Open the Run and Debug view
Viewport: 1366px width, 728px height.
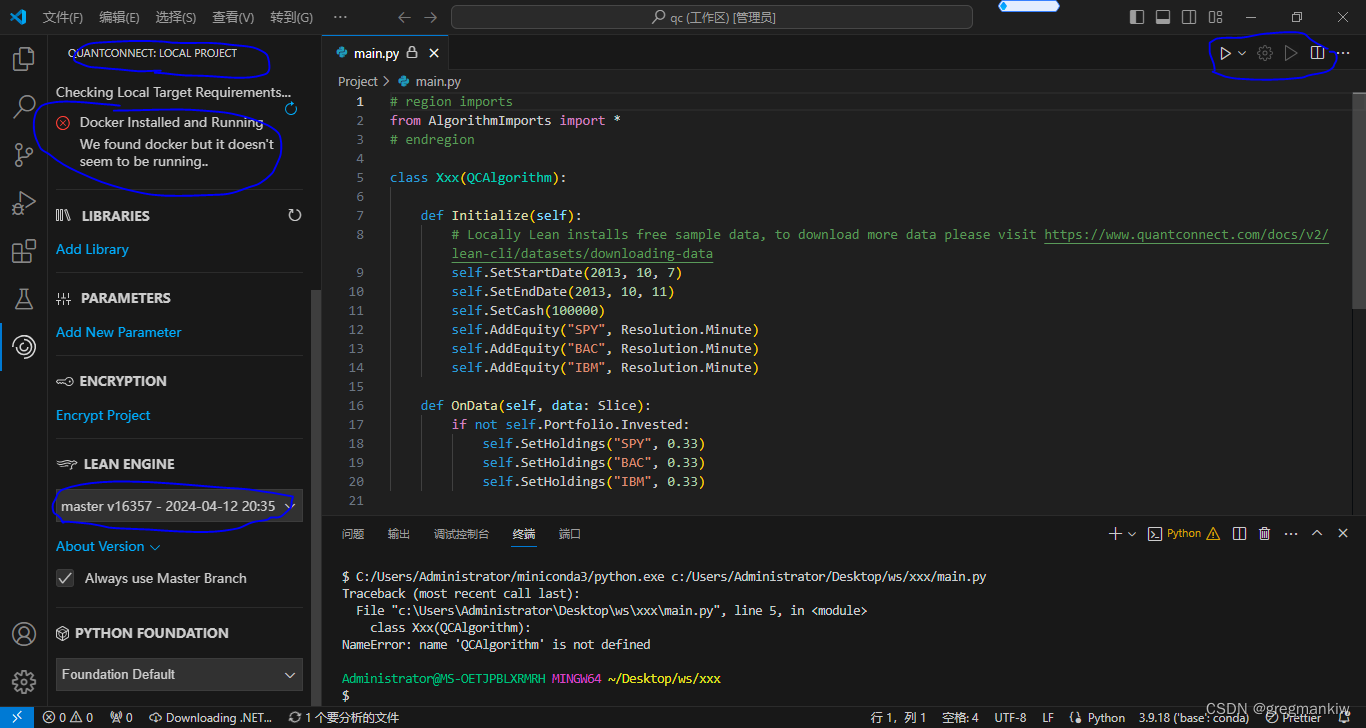point(23,203)
